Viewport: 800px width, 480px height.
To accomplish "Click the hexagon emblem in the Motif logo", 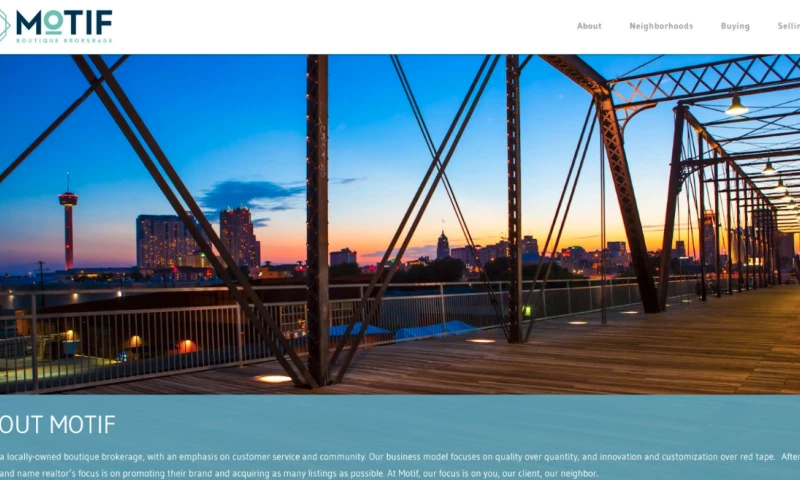I will tap(4, 26).
